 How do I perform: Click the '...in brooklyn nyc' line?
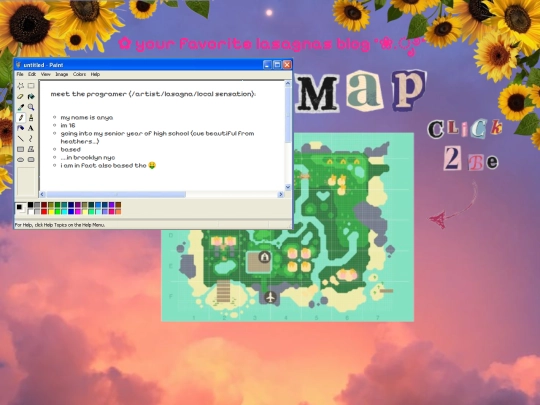pos(88,157)
